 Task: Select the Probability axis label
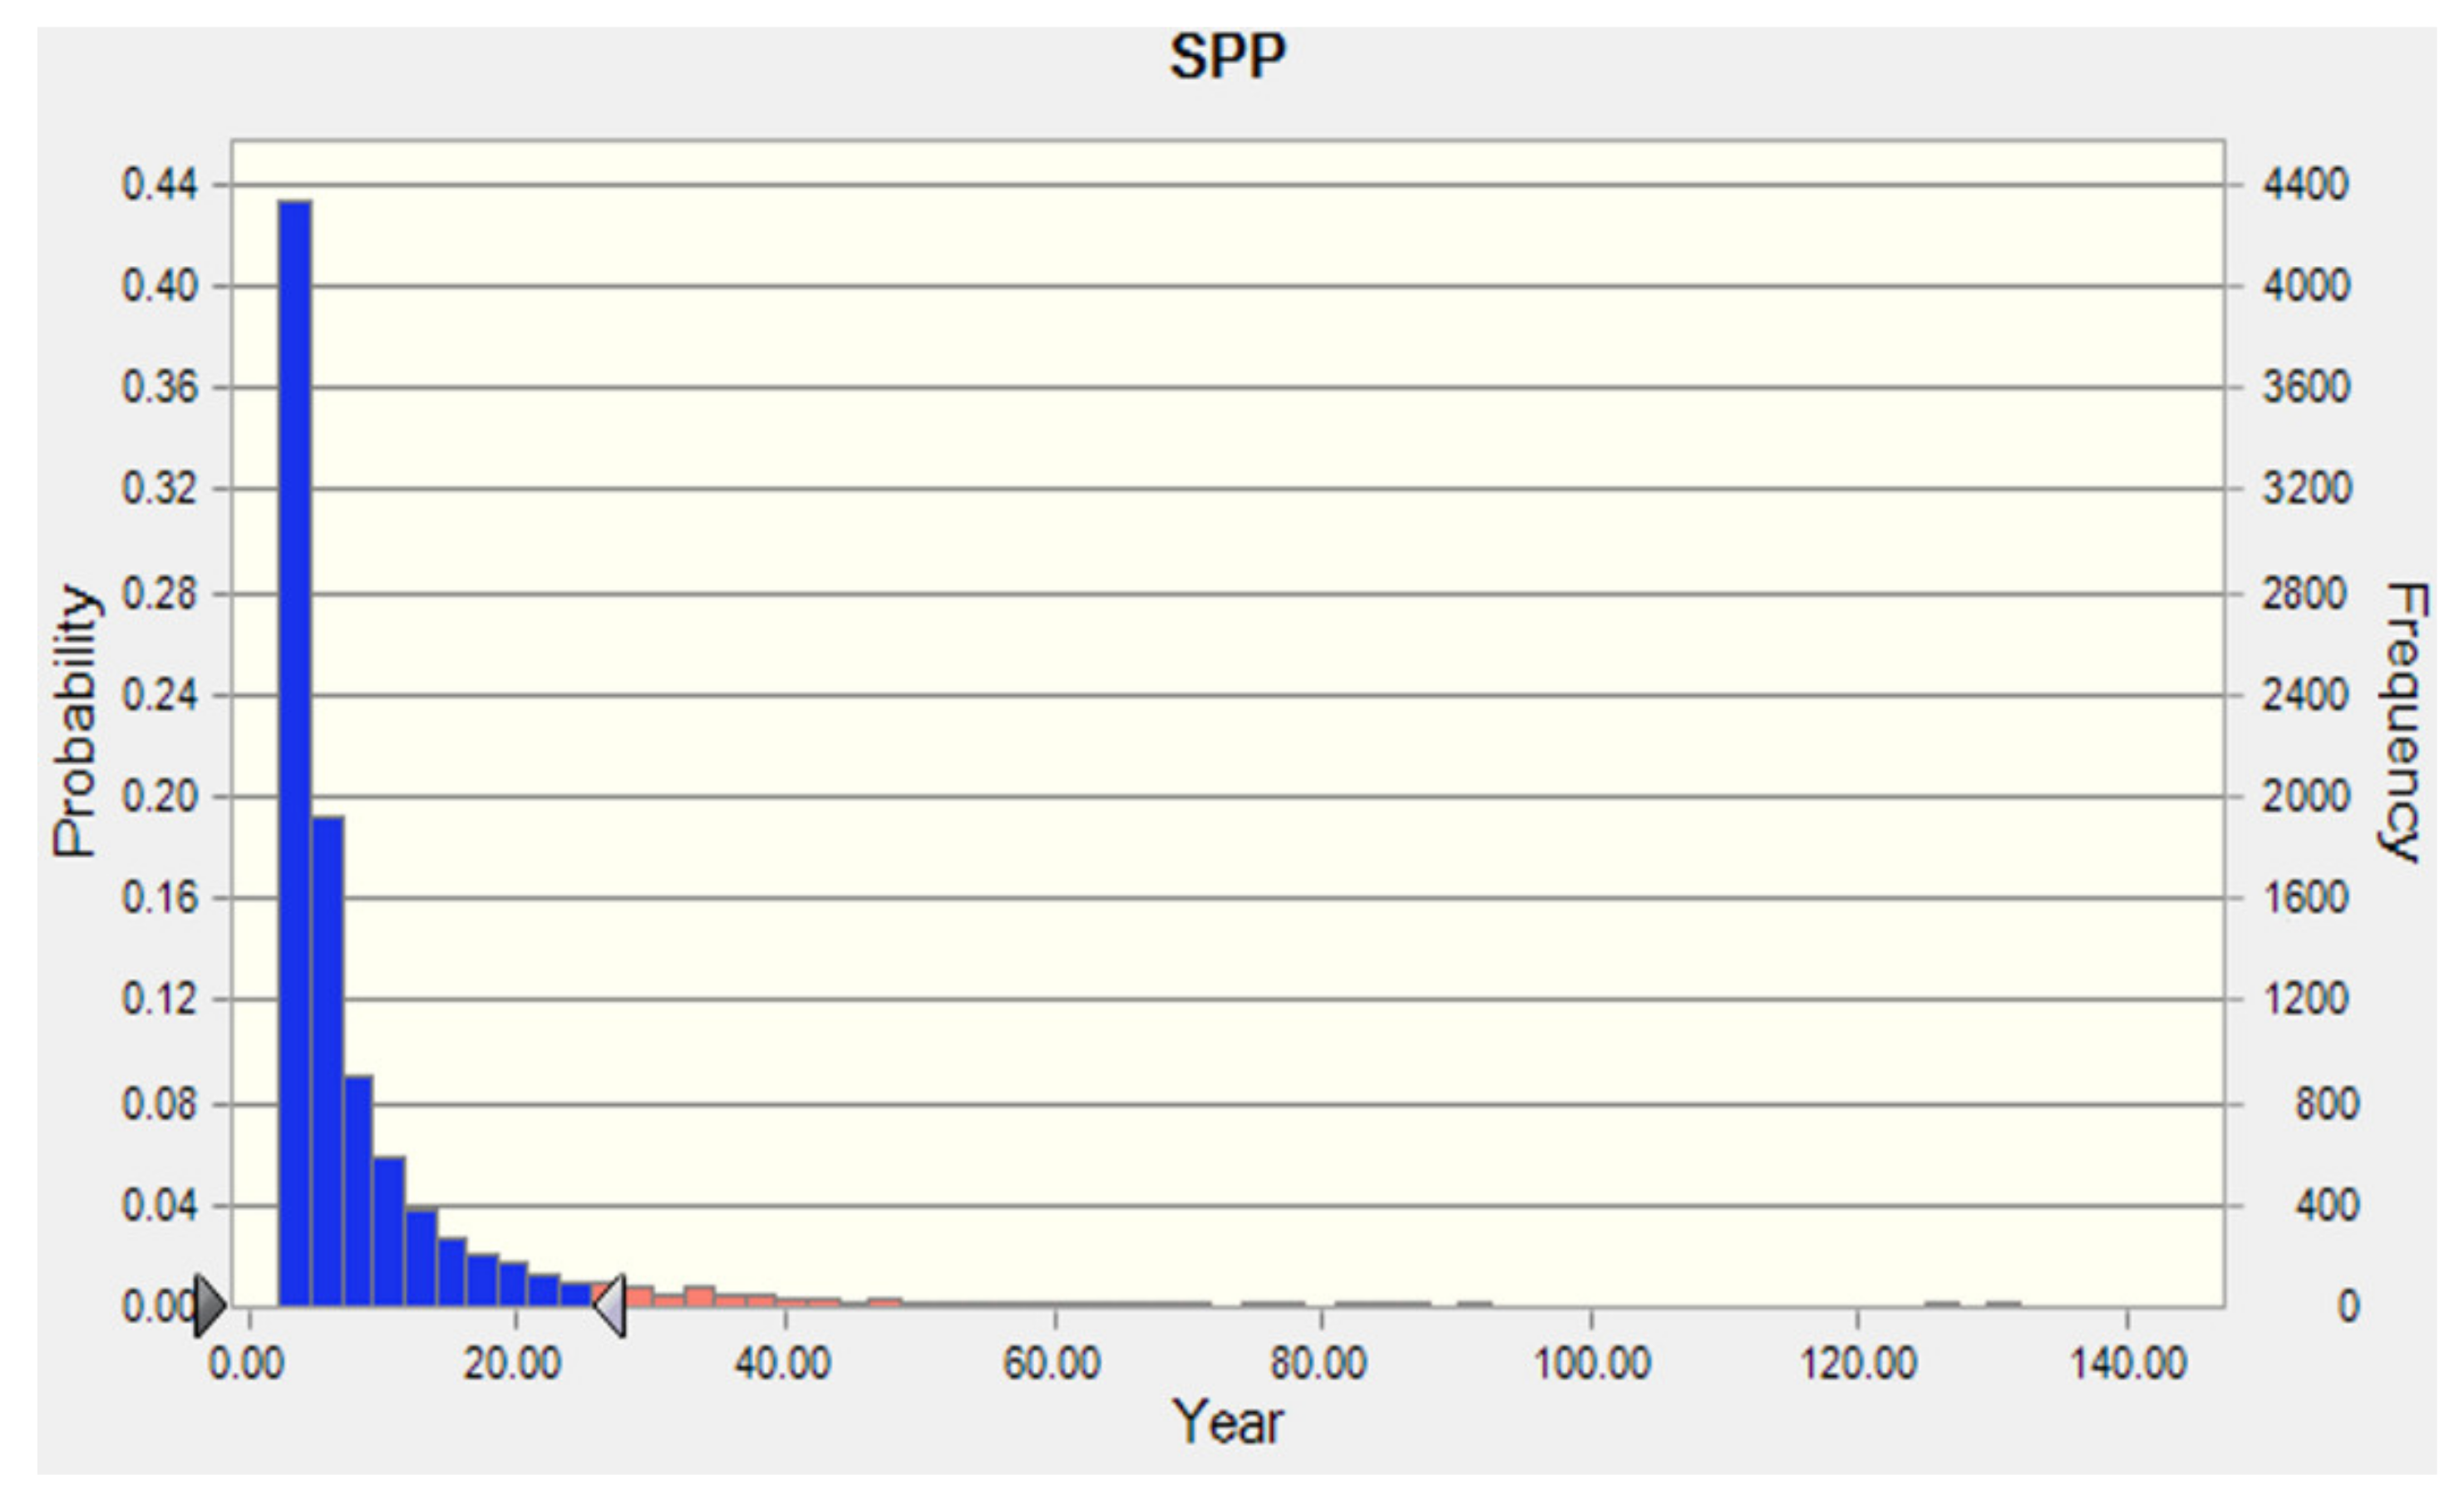point(75,722)
